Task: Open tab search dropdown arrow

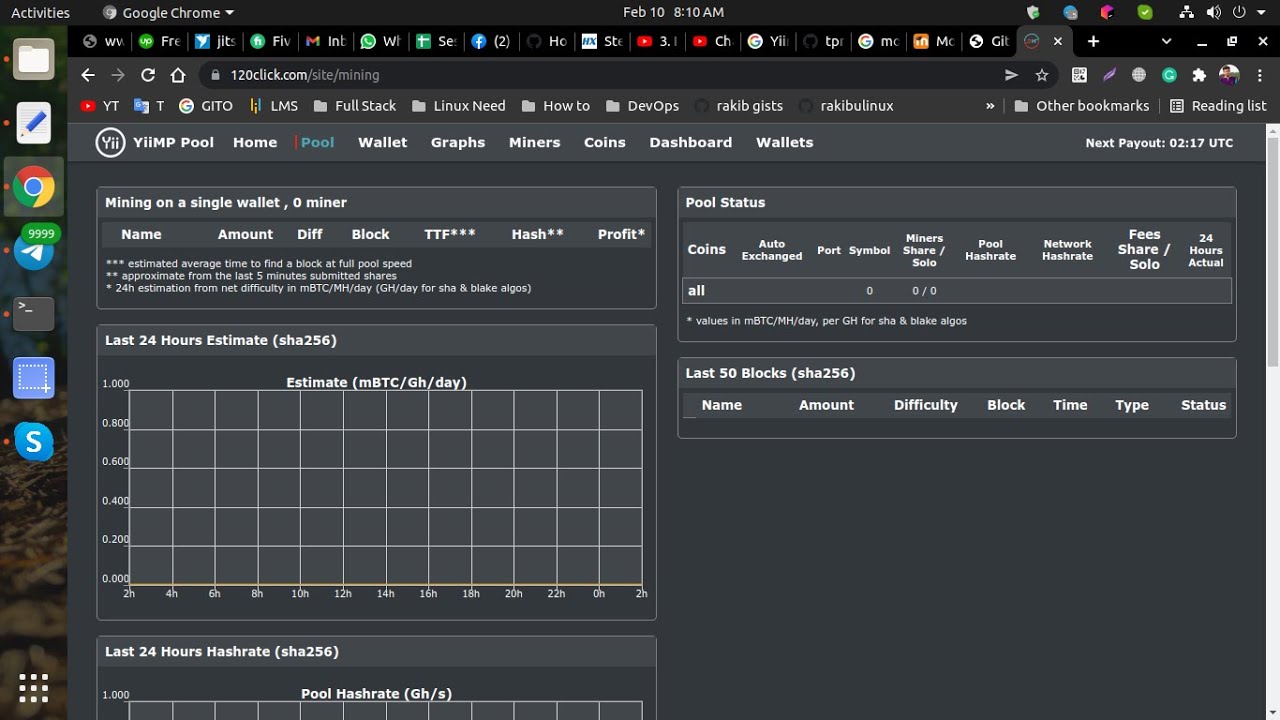Action: pyautogui.click(x=1166, y=41)
